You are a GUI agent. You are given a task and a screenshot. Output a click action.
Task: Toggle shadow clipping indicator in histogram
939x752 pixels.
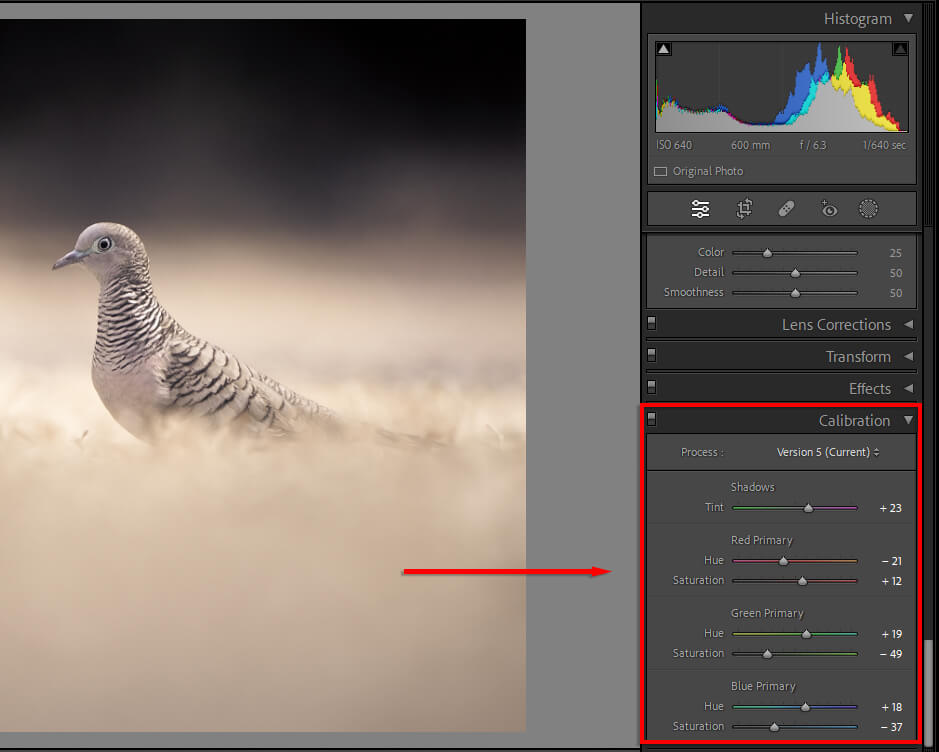tap(664, 49)
